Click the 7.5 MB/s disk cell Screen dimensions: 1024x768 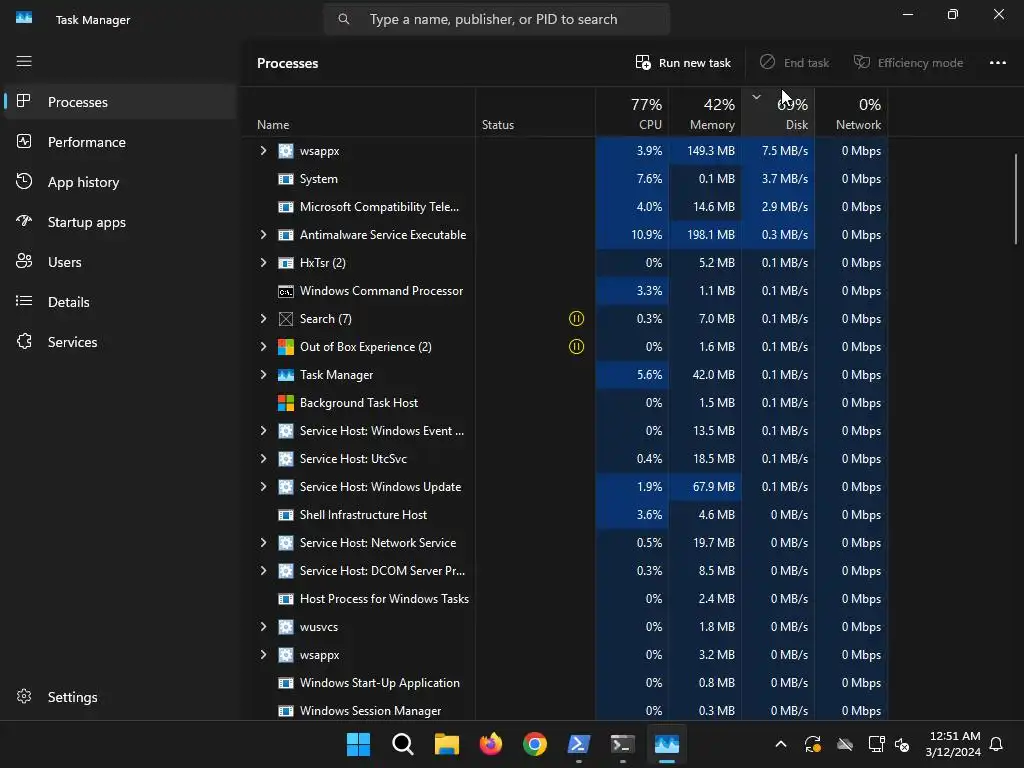[x=778, y=151]
